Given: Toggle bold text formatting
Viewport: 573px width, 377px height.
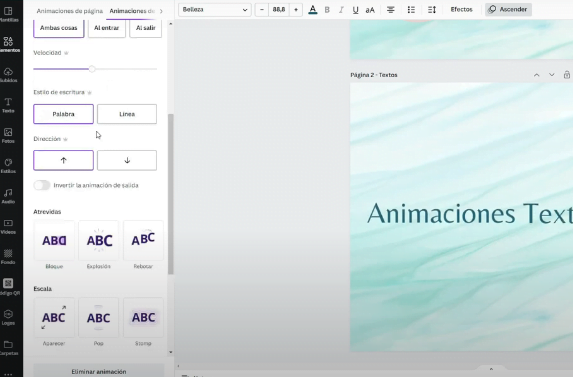Looking at the screenshot, I should click(327, 10).
